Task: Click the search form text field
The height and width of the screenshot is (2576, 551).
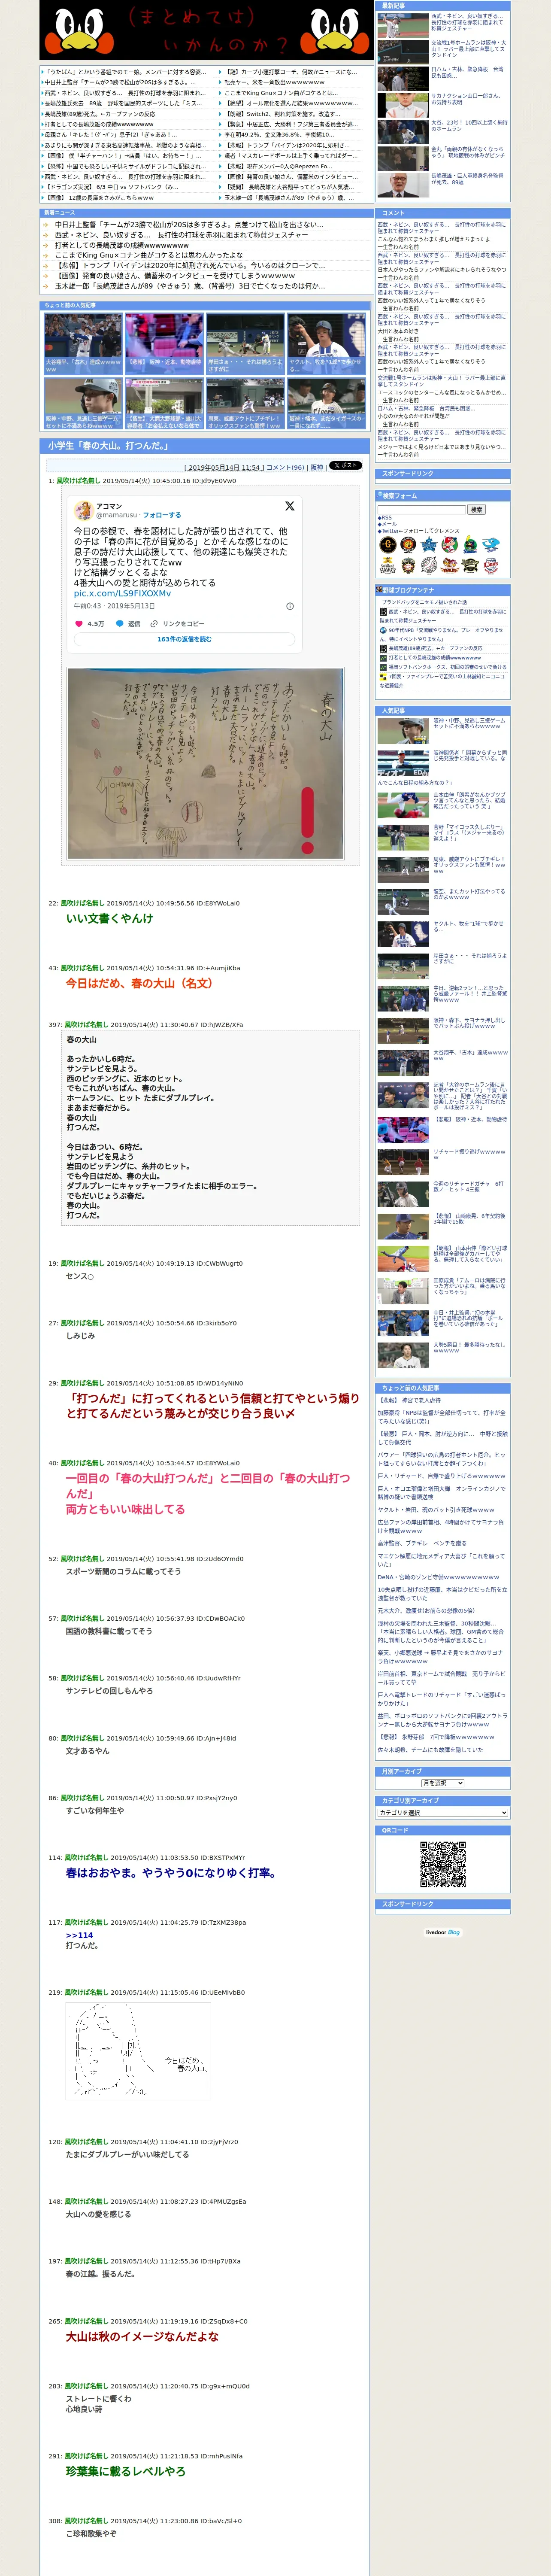Action: (x=422, y=510)
